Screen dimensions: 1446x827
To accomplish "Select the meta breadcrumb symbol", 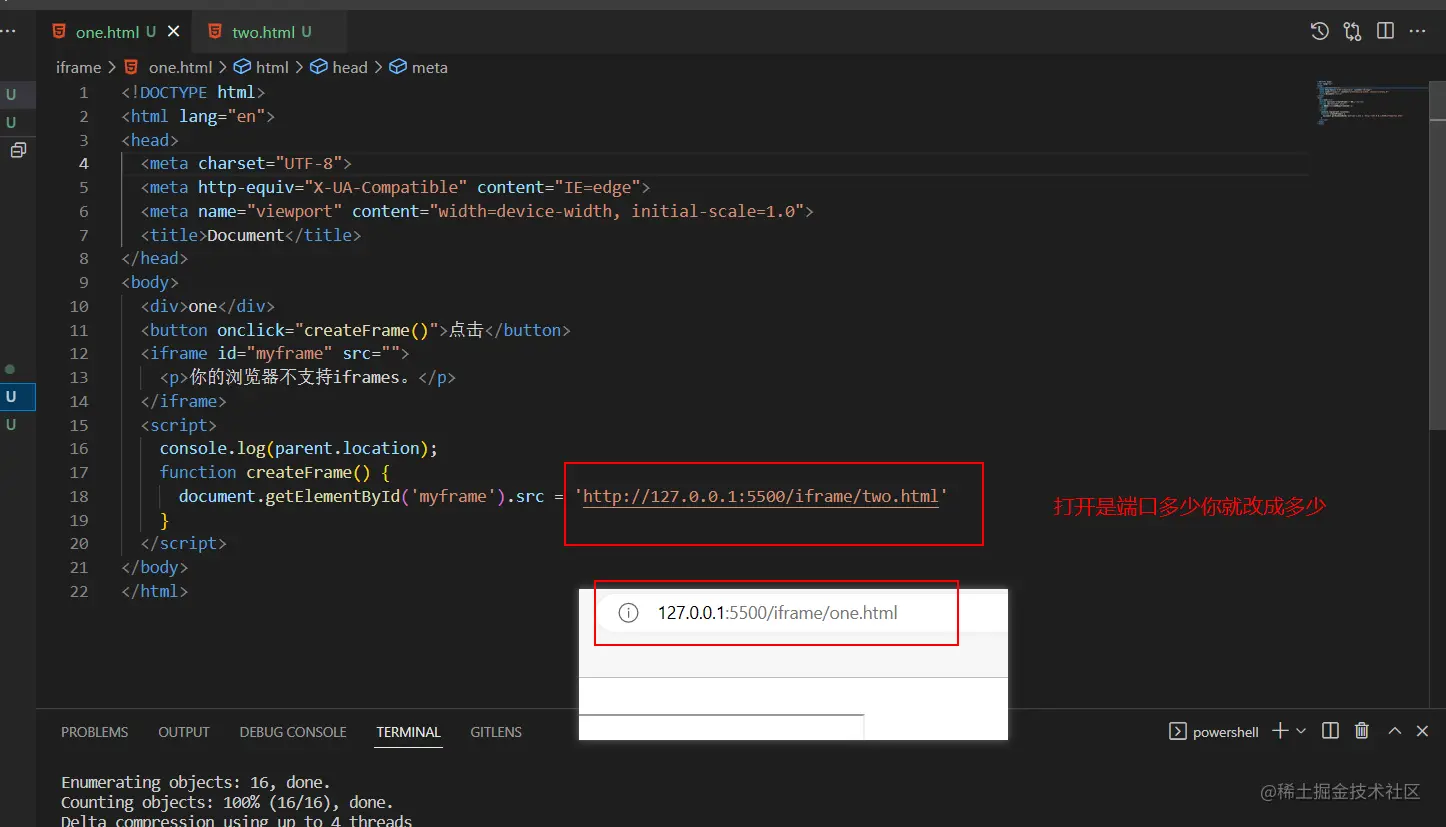I will click(419, 68).
